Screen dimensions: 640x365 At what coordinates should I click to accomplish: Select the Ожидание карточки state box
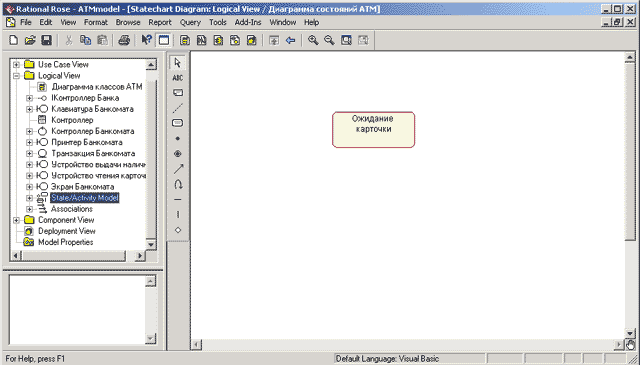click(373, 130)
